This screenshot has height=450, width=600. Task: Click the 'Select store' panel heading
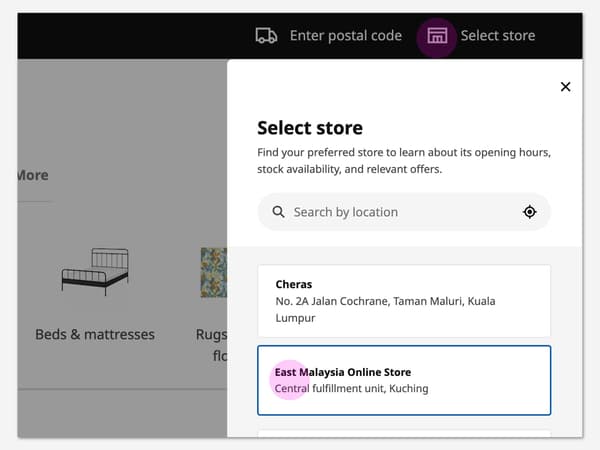tap(310, 128)
